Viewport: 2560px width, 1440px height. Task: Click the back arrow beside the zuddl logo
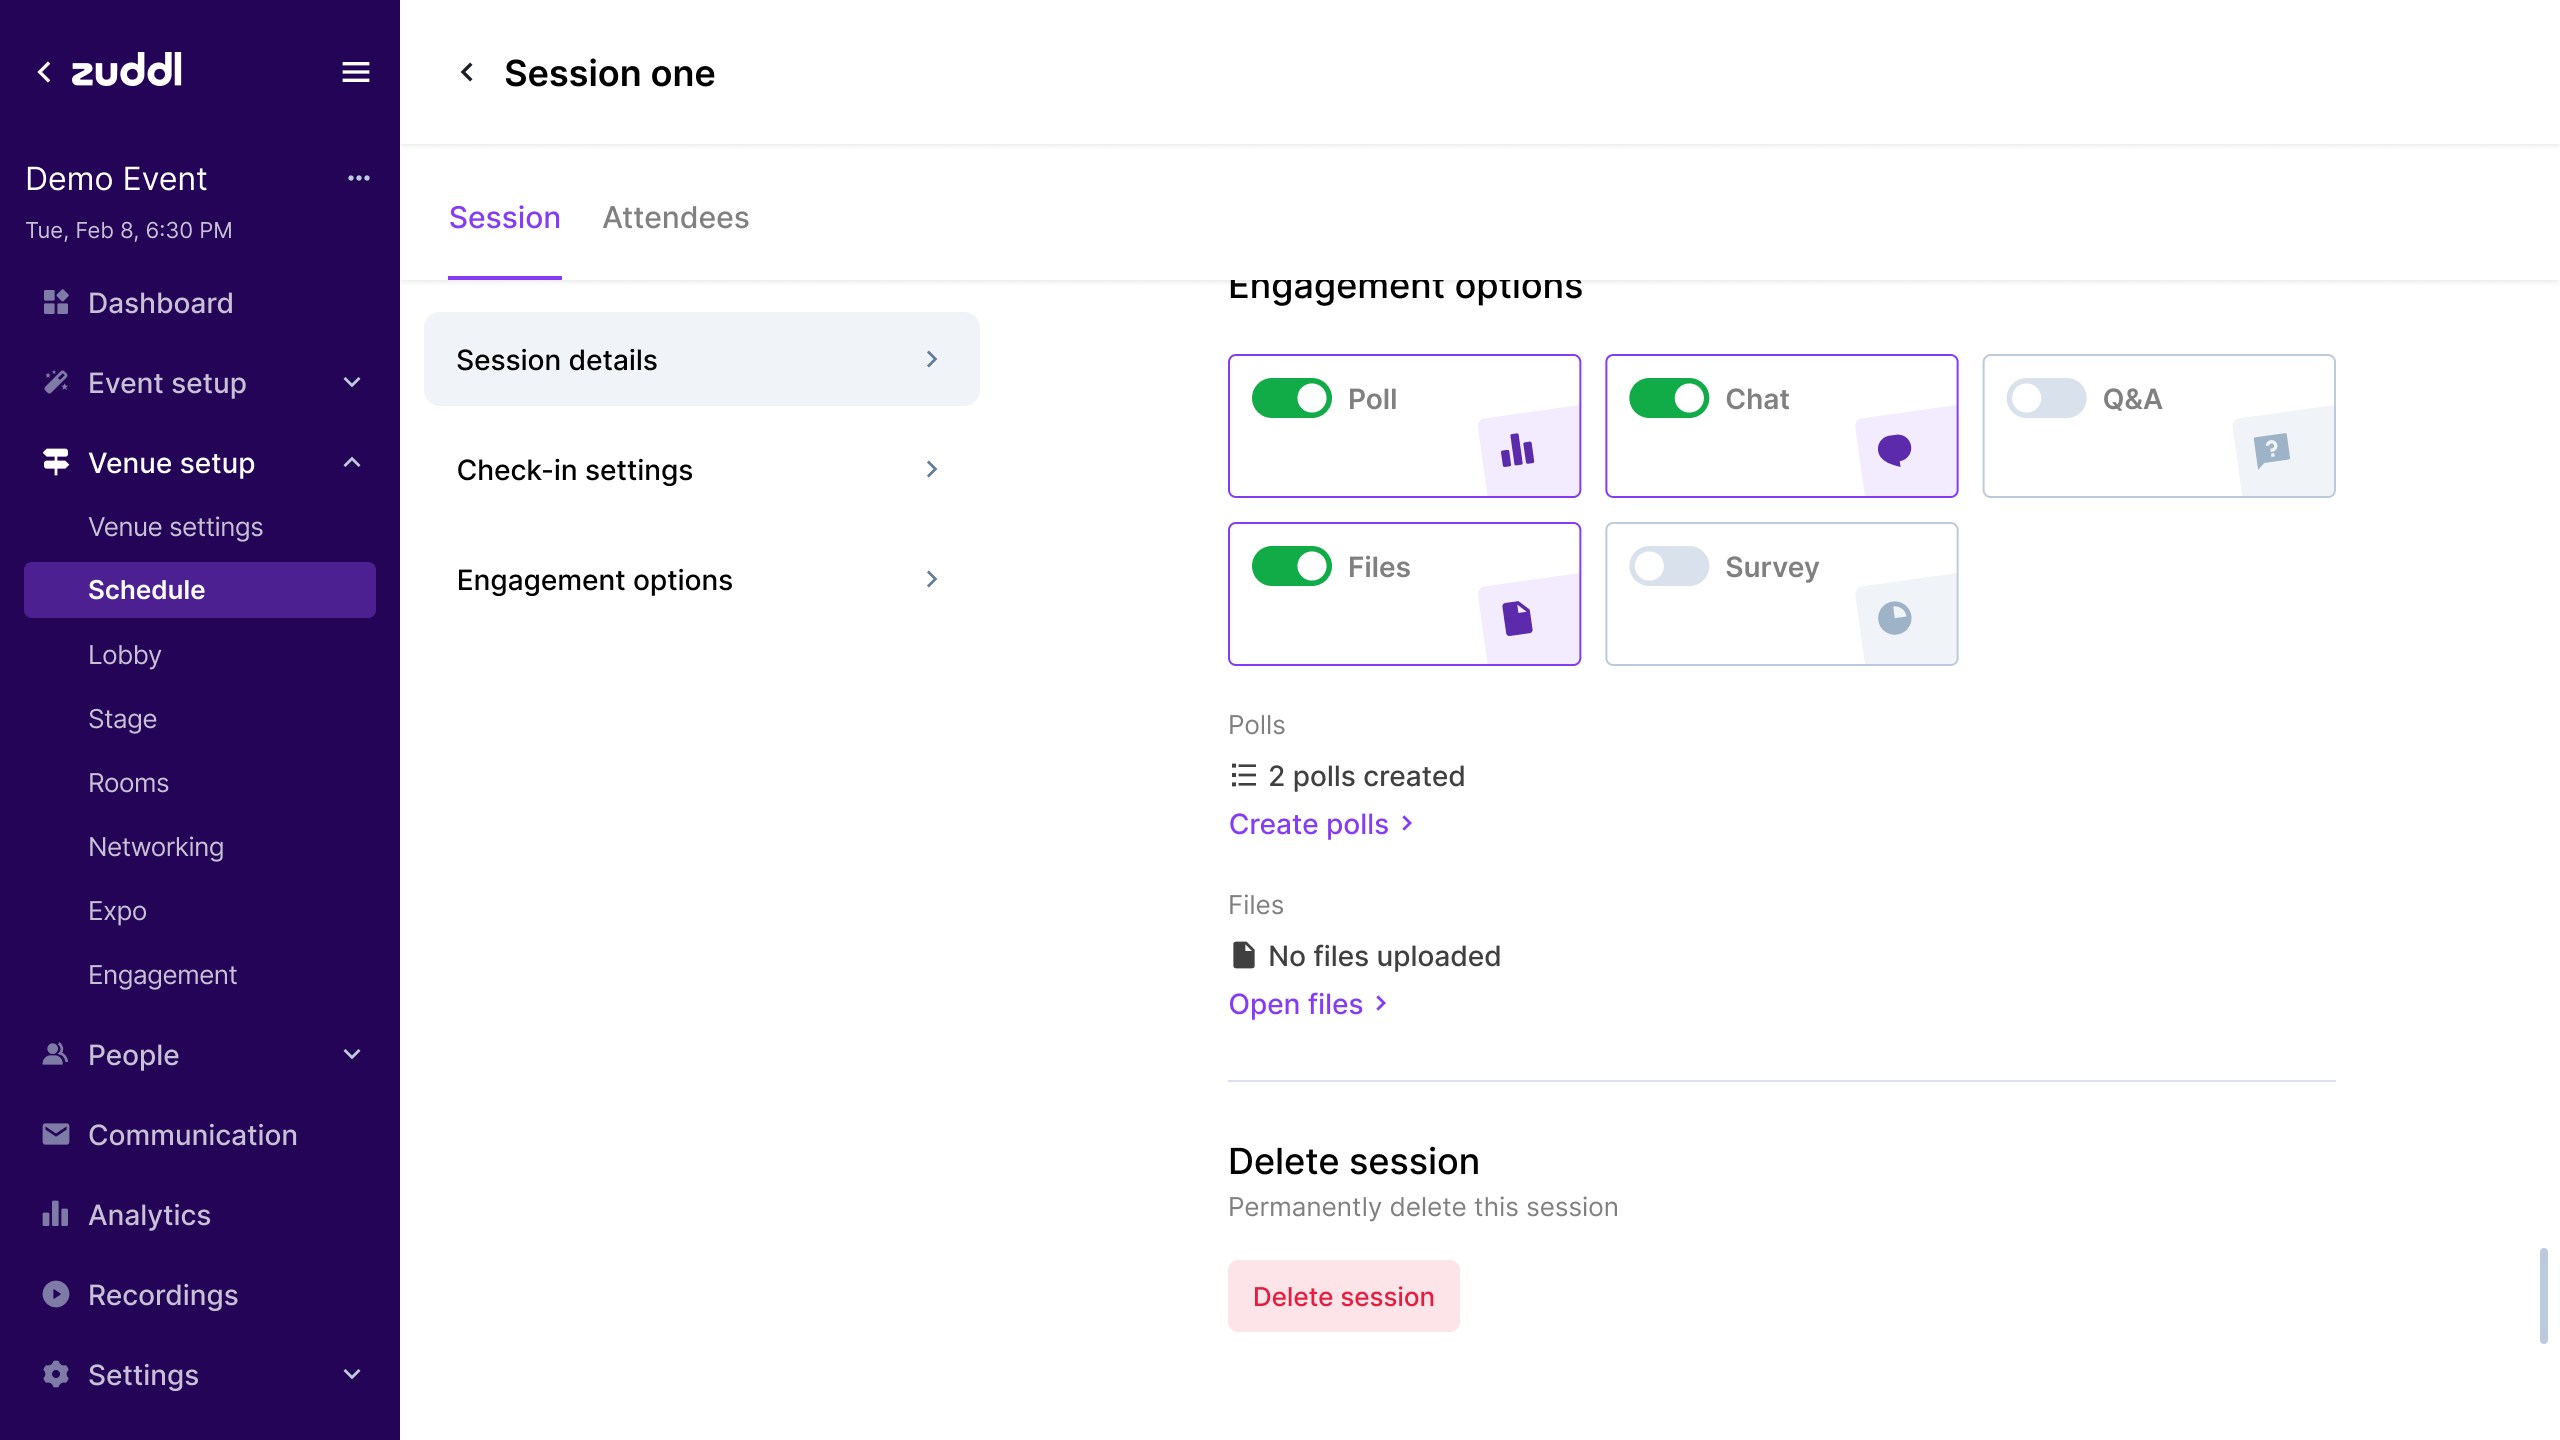tap(44, 72)
